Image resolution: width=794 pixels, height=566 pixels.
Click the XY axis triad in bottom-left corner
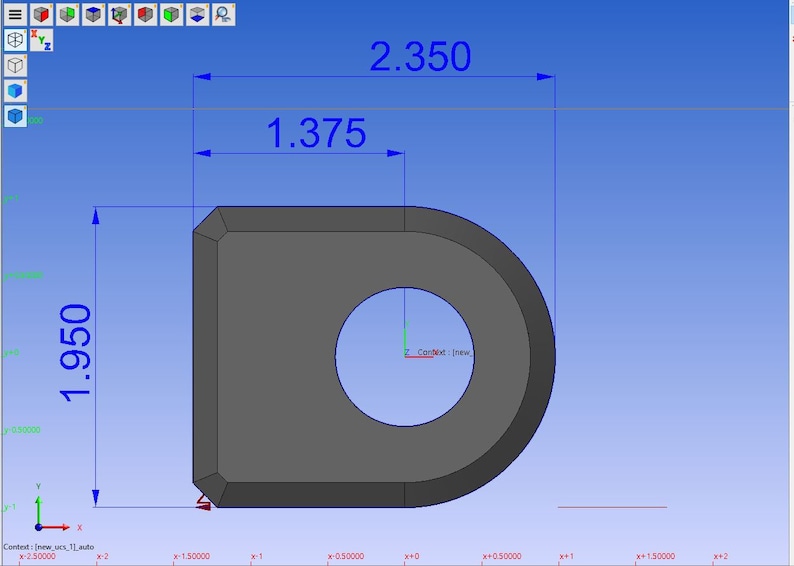tap(56, 508)
